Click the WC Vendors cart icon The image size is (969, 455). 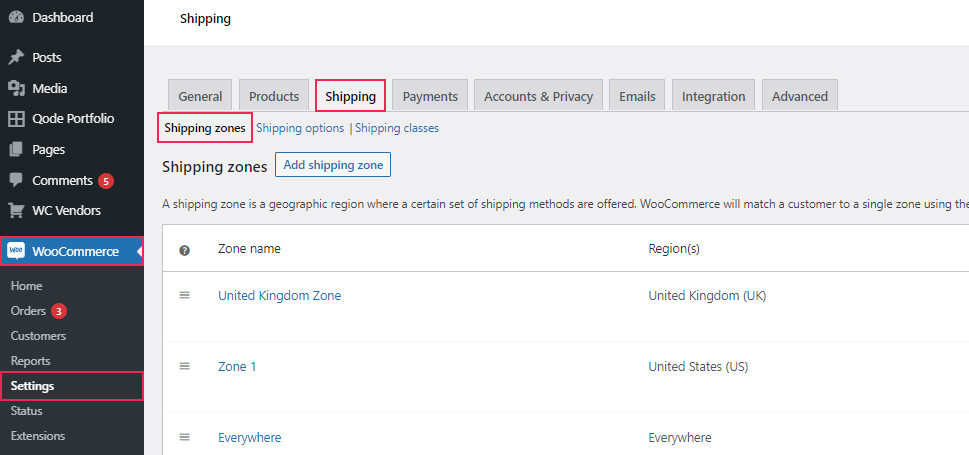pyautogui.click(x=16, y=211)
